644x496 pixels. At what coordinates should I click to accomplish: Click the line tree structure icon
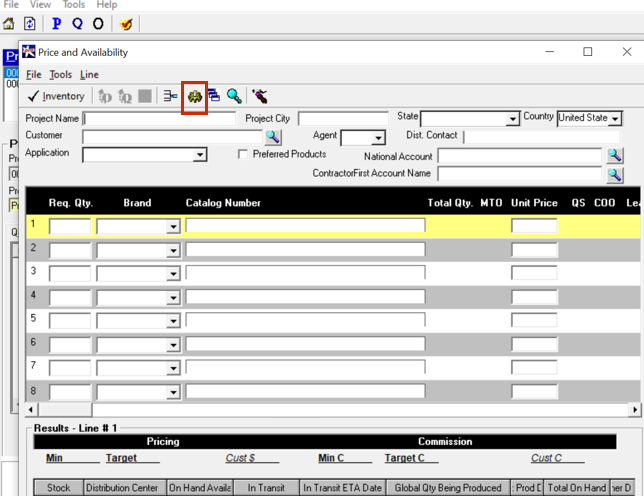tap(170, 96)
